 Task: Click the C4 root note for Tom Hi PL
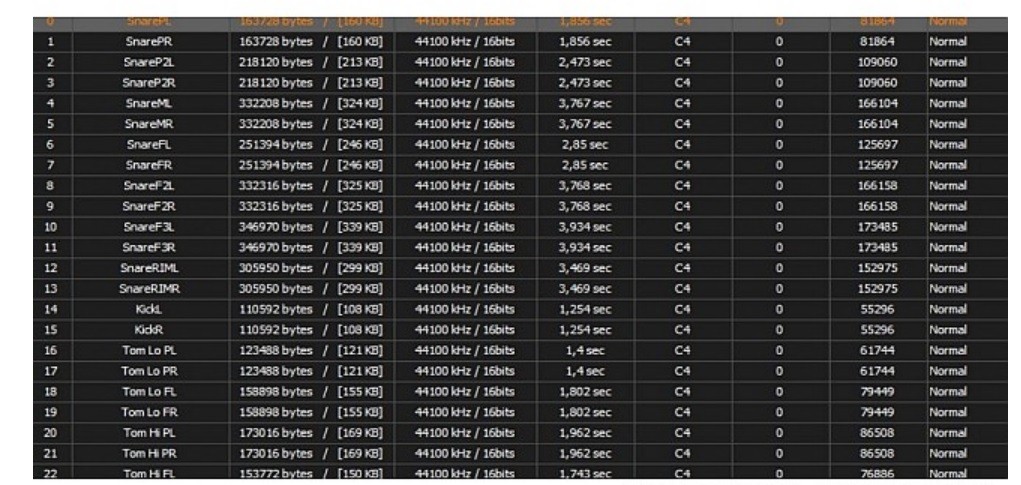click(683, 432)
